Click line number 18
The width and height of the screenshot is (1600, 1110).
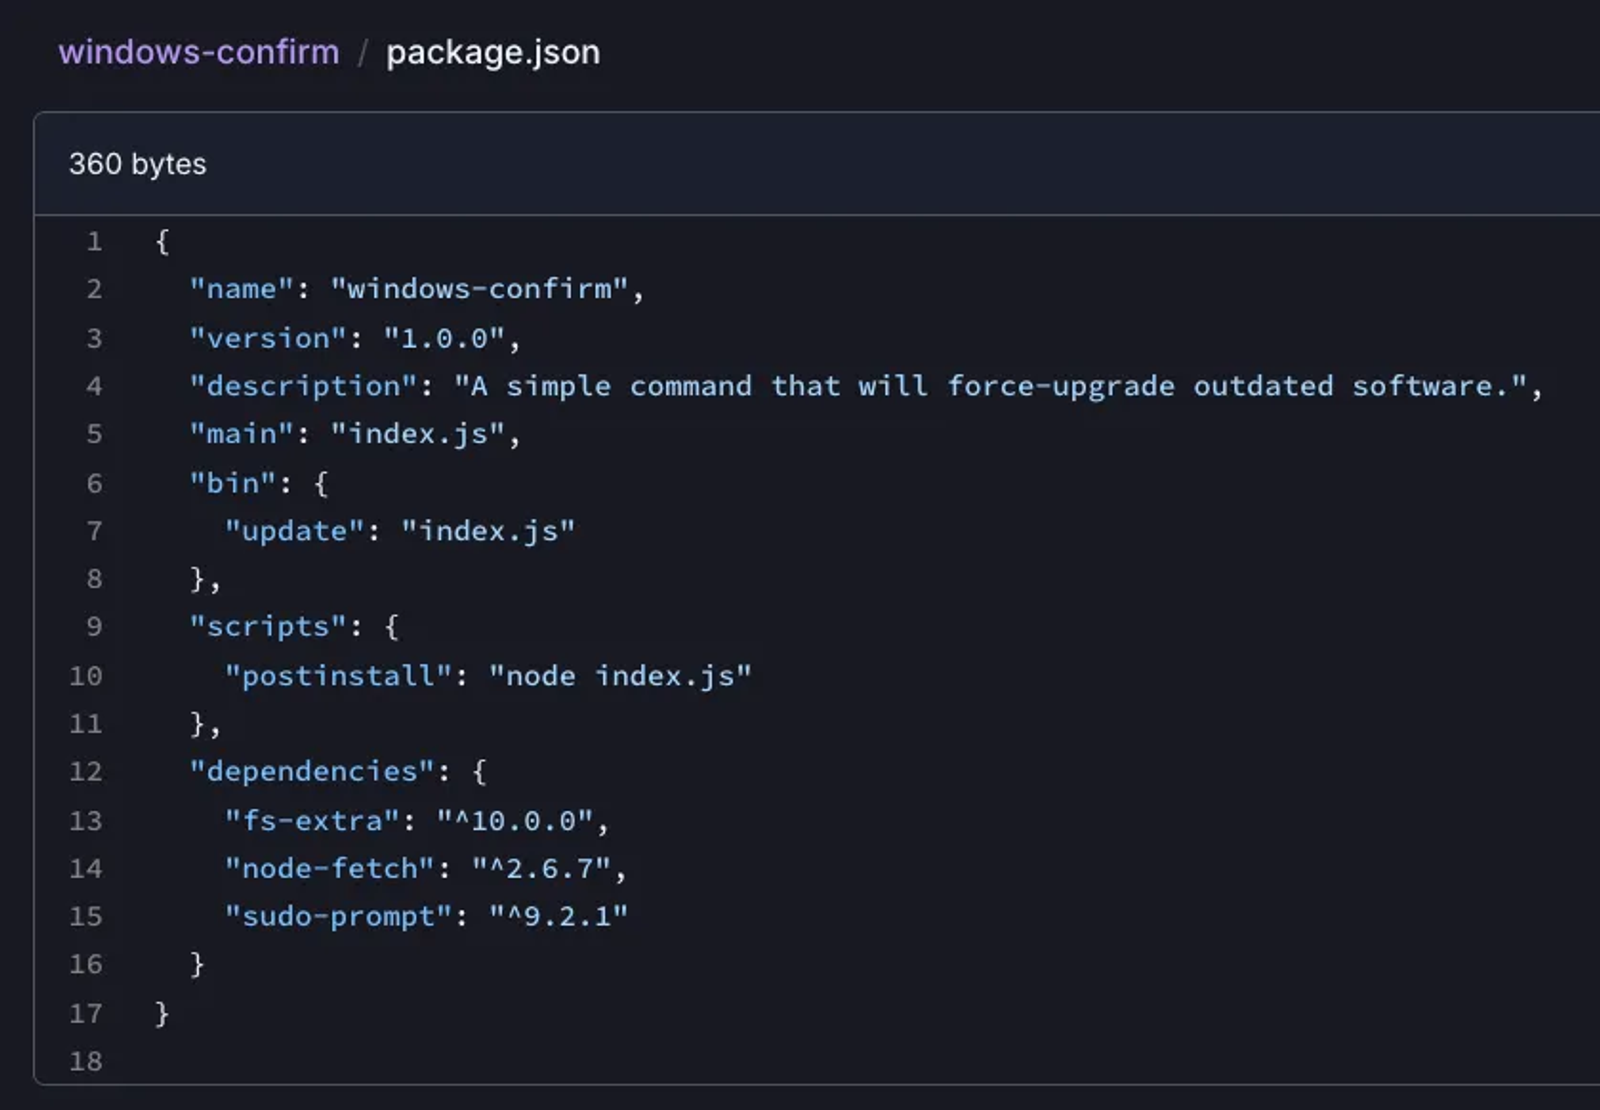(86, 1062)
